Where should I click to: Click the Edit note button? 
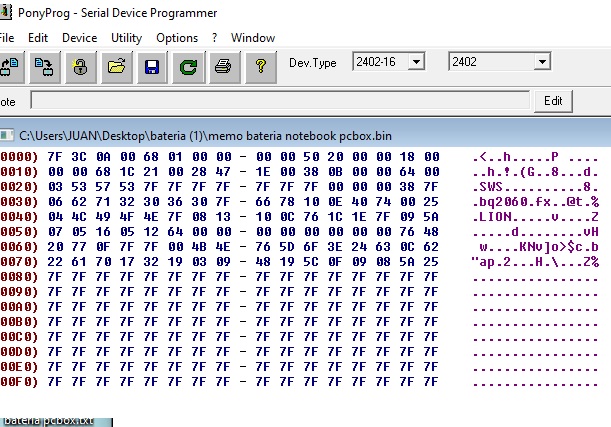tap(553, 101)
